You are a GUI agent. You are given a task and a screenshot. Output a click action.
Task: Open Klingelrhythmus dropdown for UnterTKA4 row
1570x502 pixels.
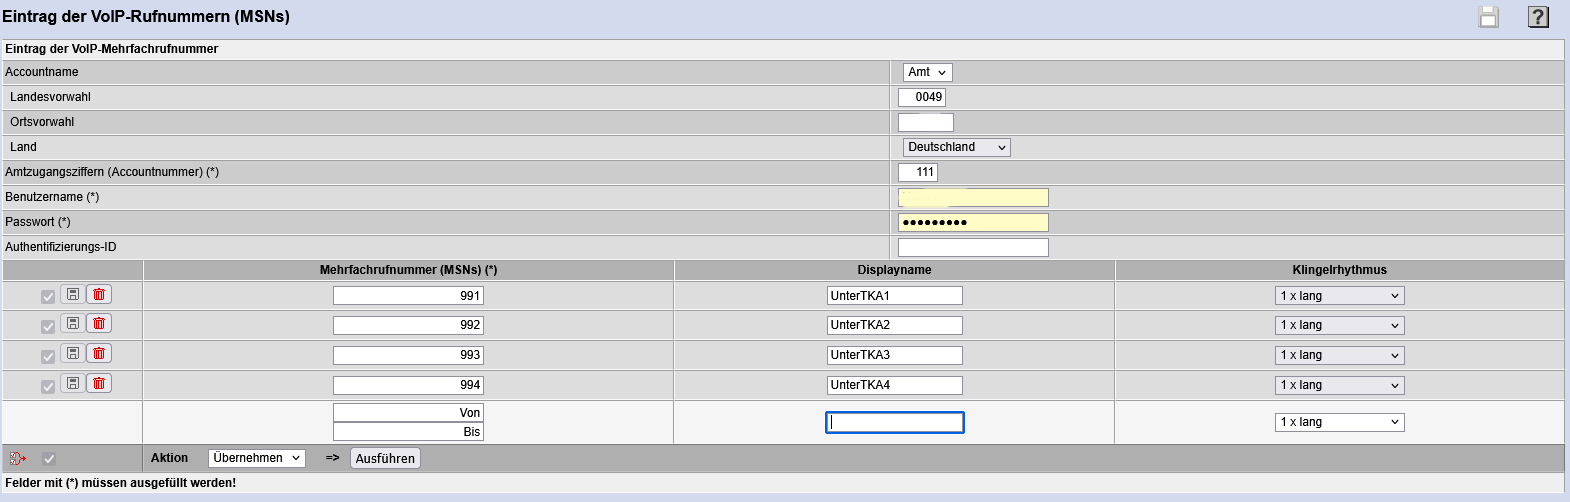click(1339, 385)
